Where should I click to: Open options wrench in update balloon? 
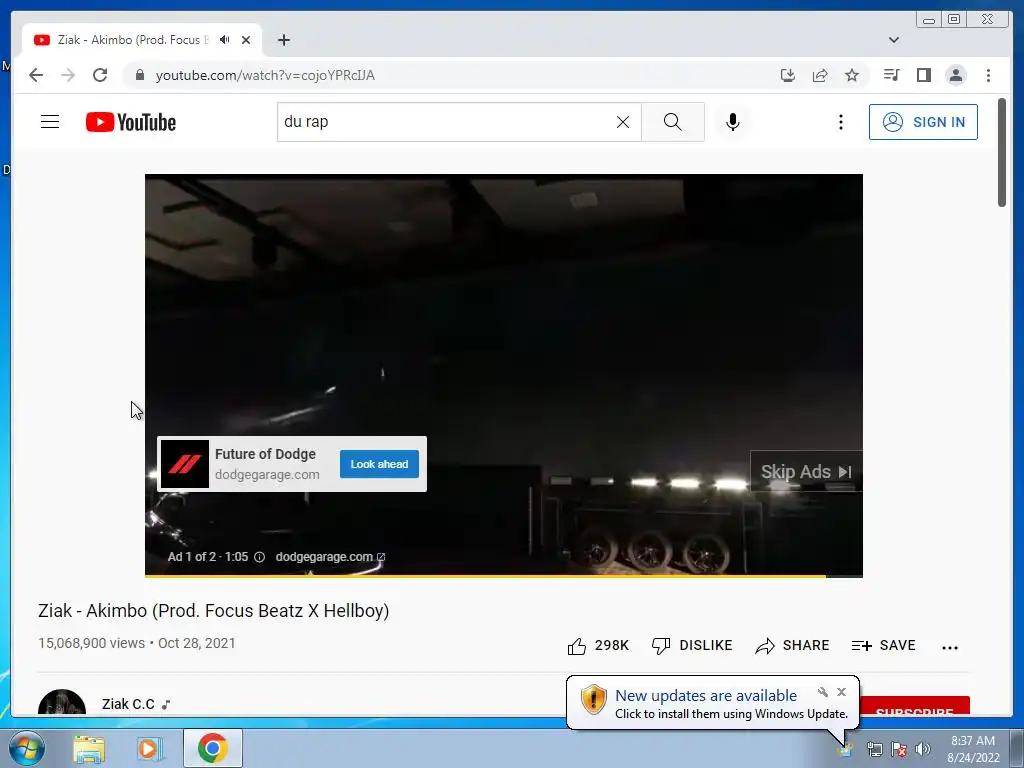click(x=823, y=692)
